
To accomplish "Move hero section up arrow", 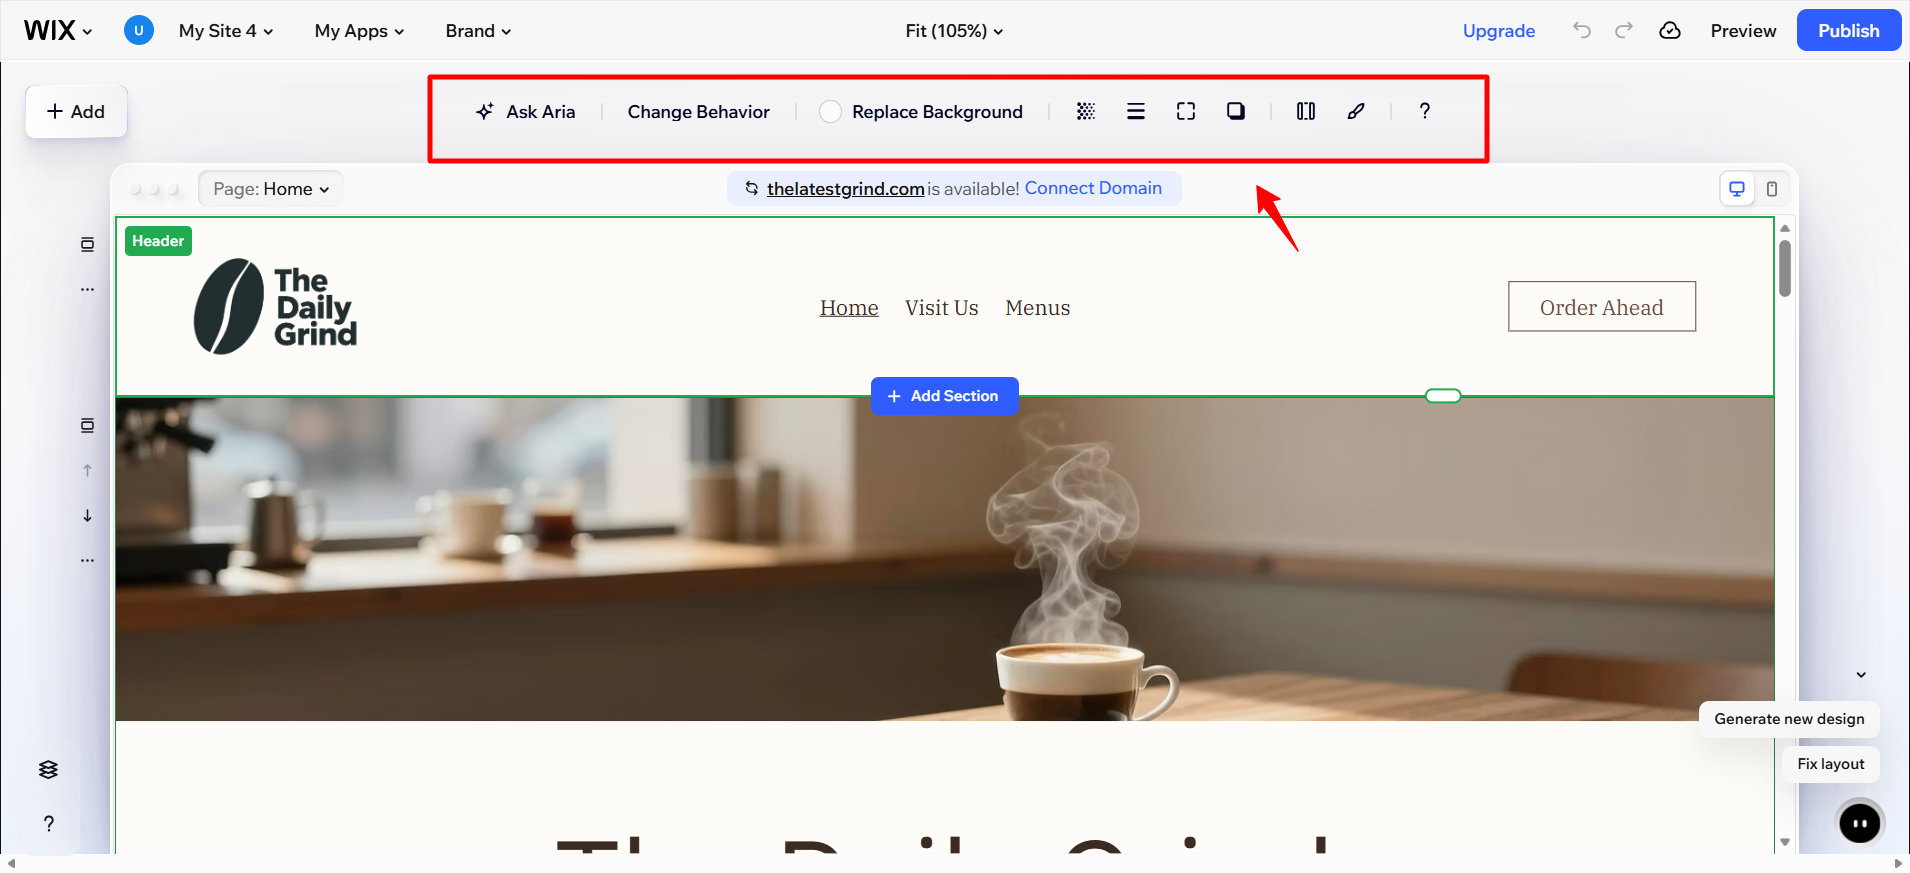I will (88, 470).
